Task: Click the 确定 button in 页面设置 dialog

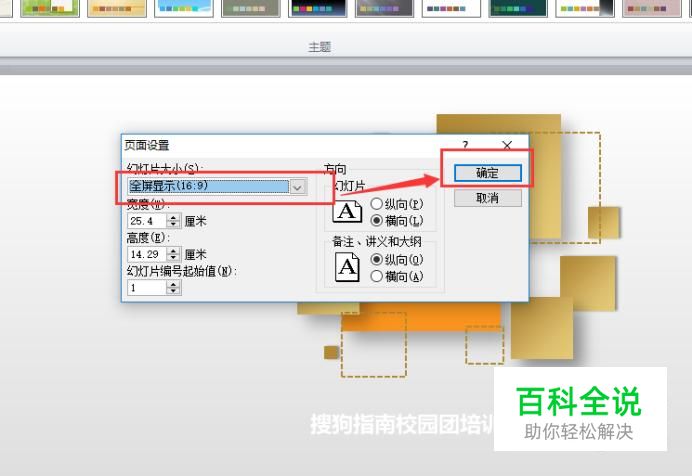Action: click(x=488, y=173)
